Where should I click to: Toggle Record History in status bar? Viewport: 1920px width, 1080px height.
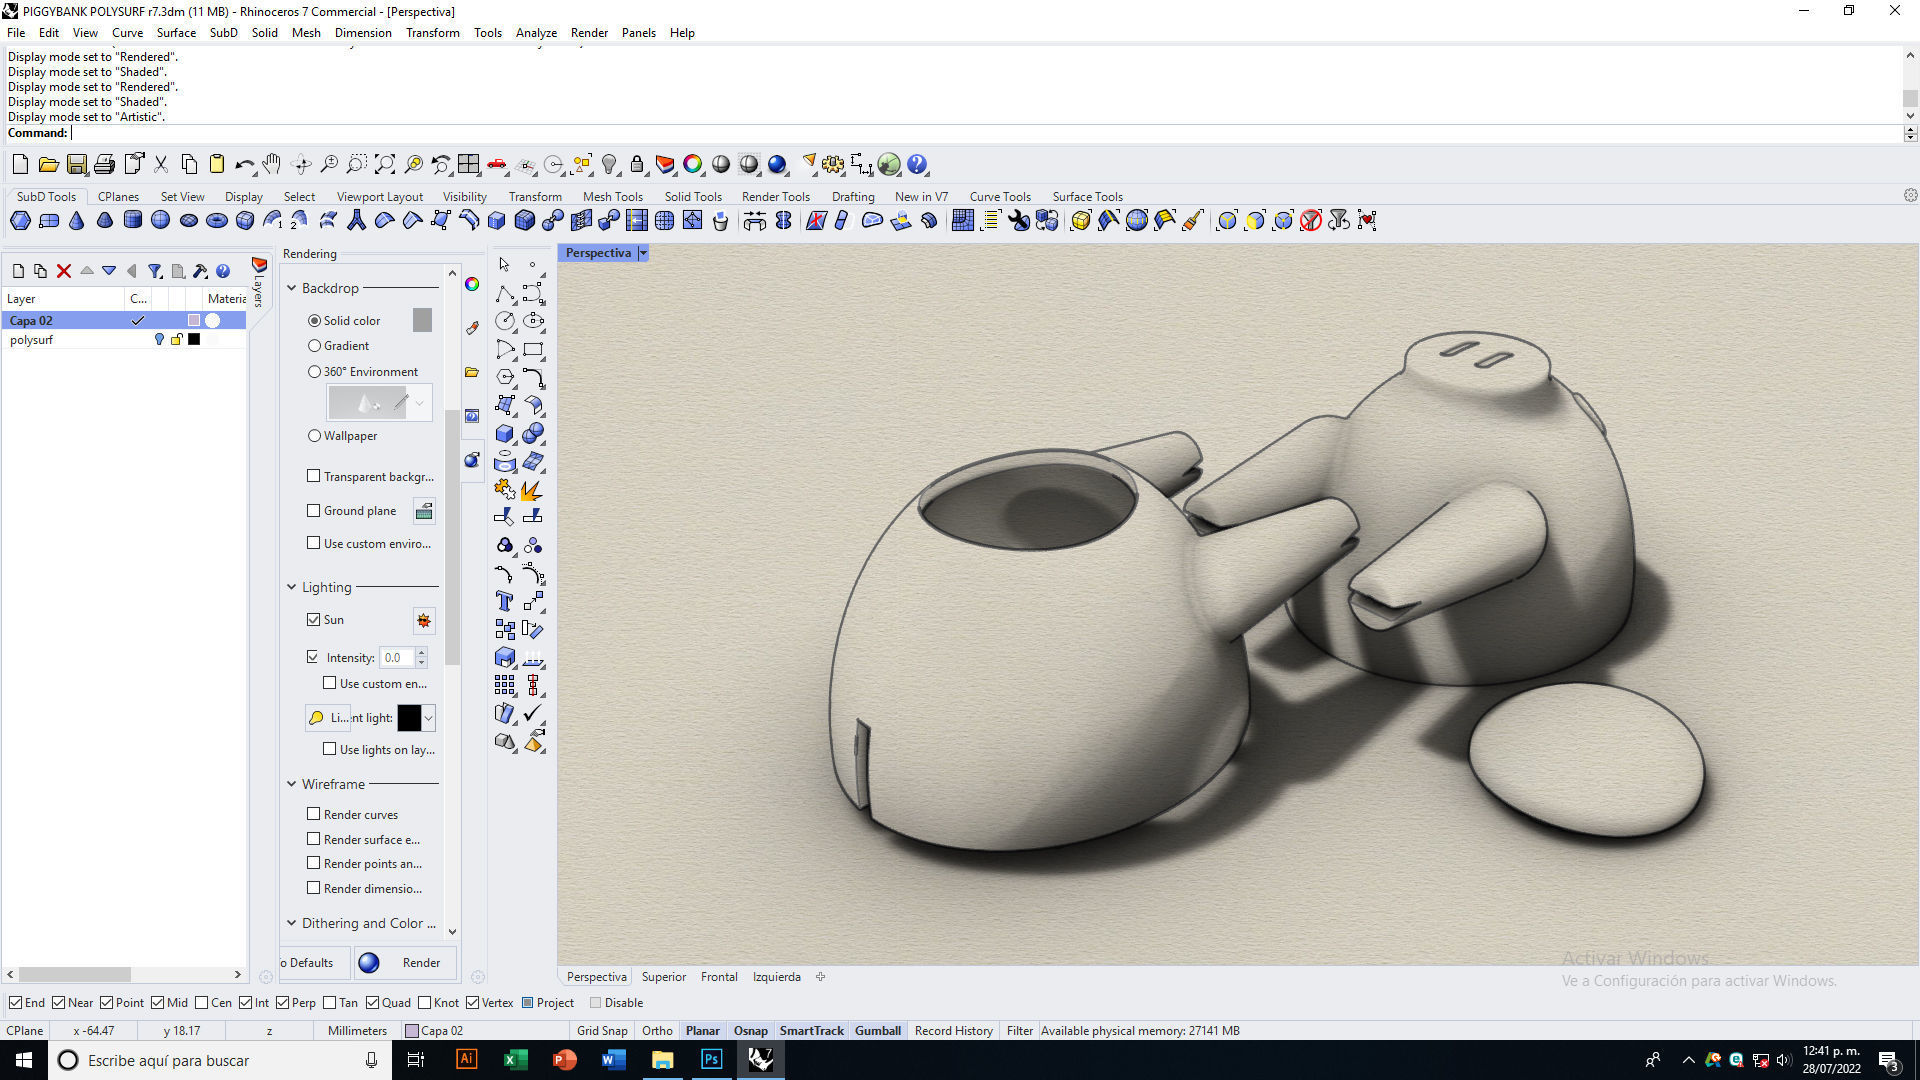pos(953,1031)
